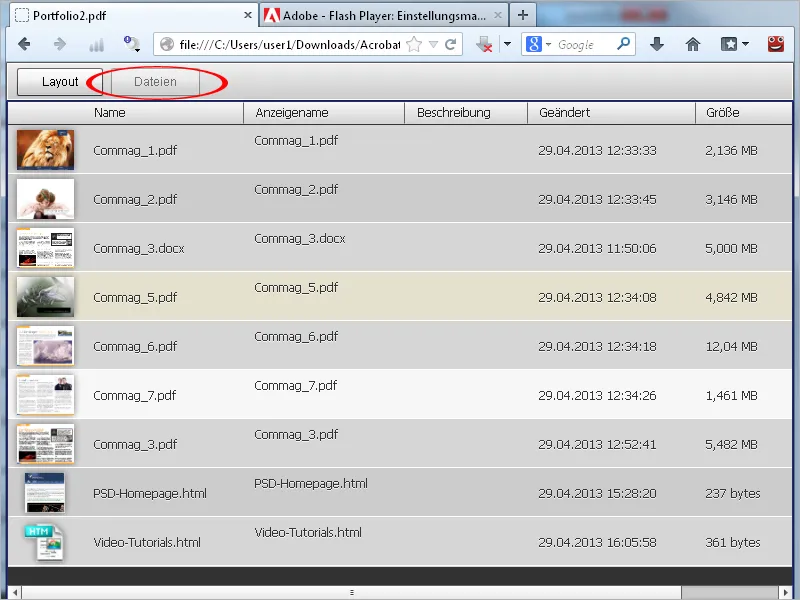This screenshot has height=600, width=800.
Task: Click the HTM file icon of Video-Tutorials.html
Action: [43, 542]
